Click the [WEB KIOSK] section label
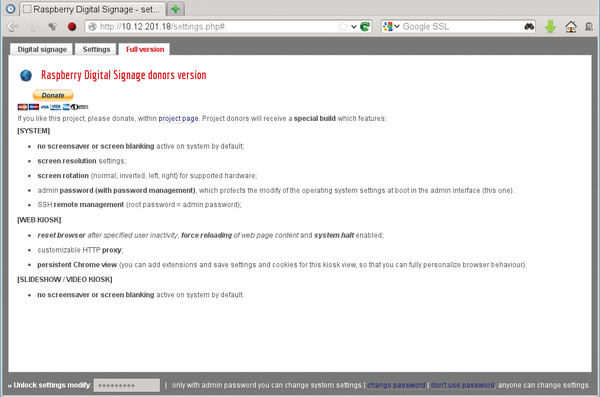 pyautogui.click(x=39, y=220)
